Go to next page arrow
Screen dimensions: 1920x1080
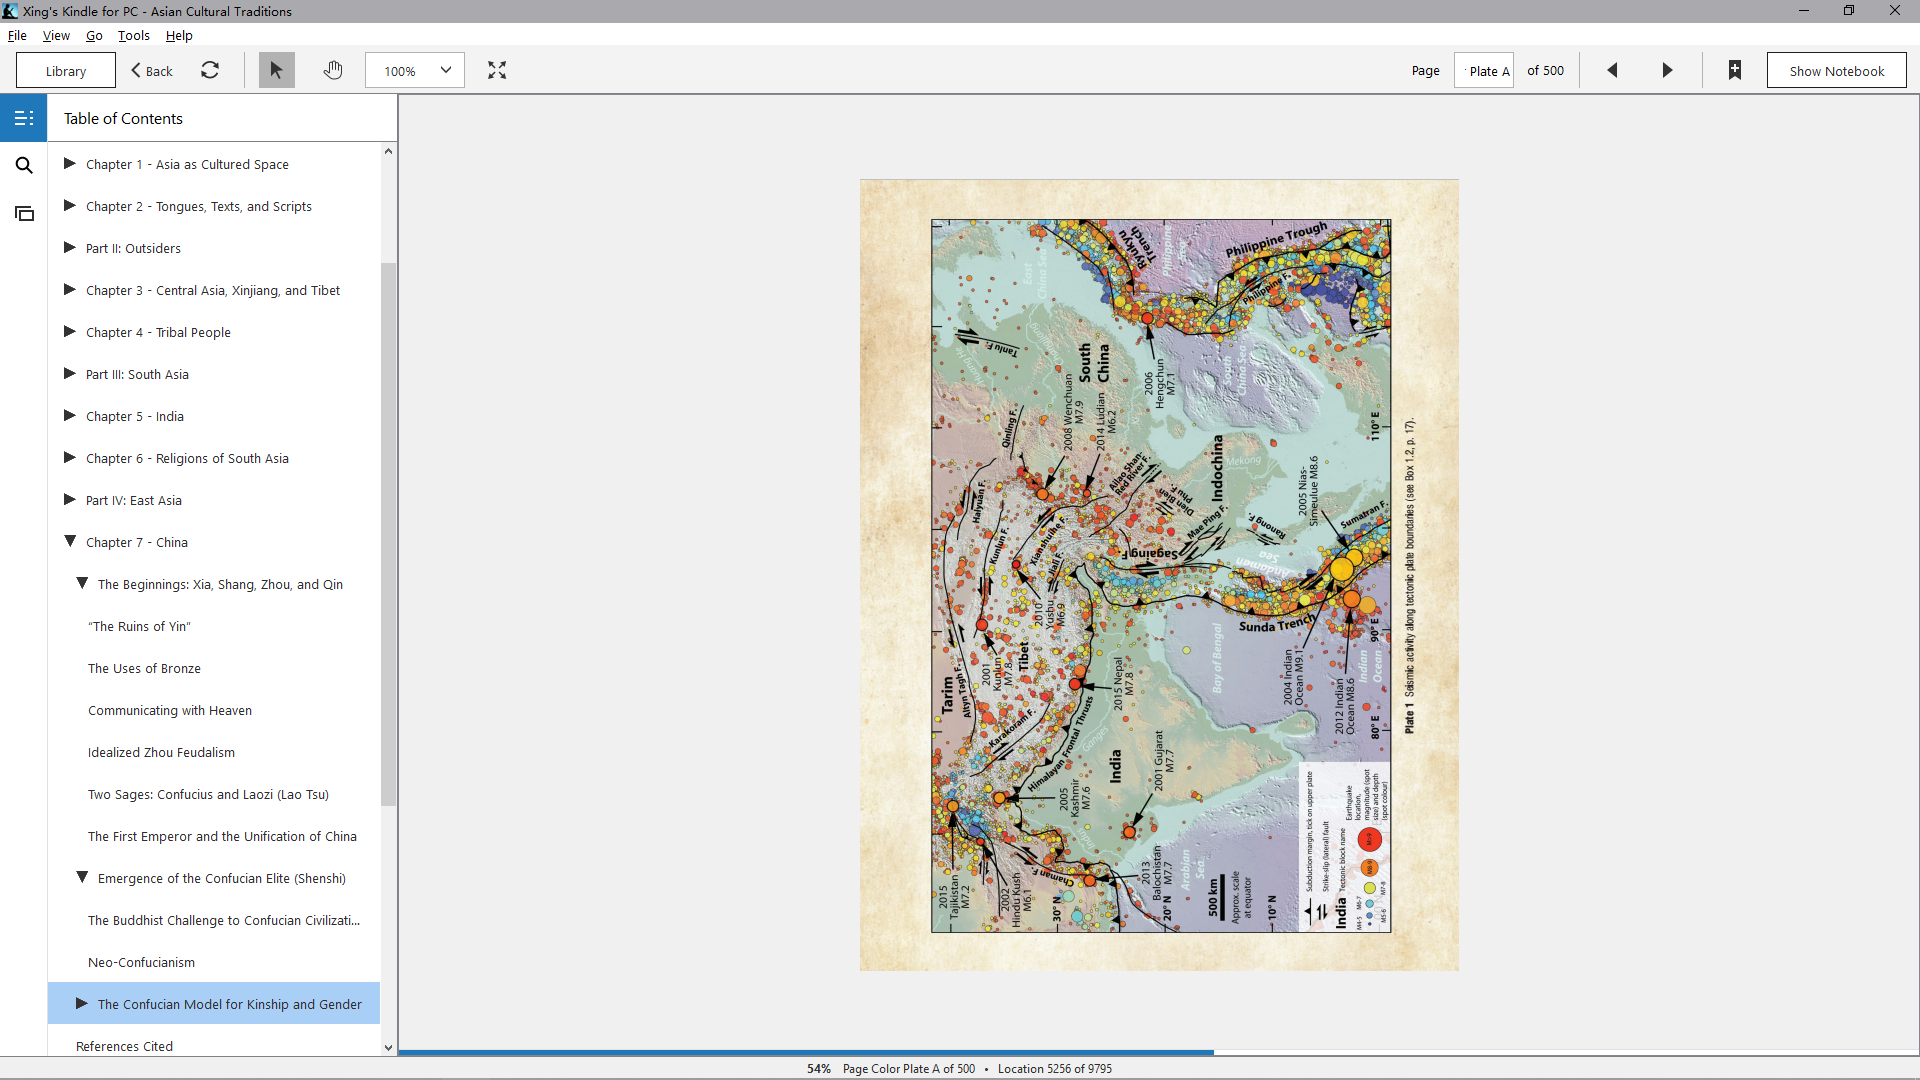[1667, 70]
